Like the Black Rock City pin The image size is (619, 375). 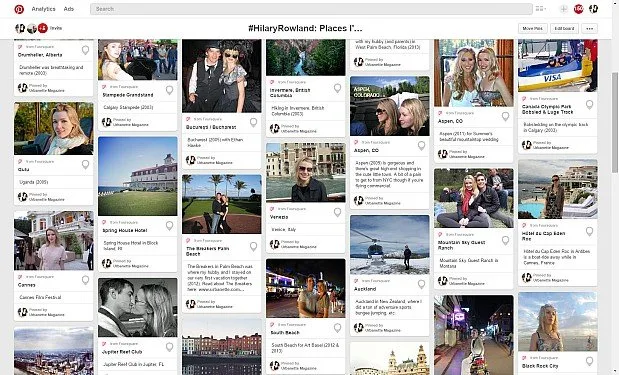pos(589,361)
